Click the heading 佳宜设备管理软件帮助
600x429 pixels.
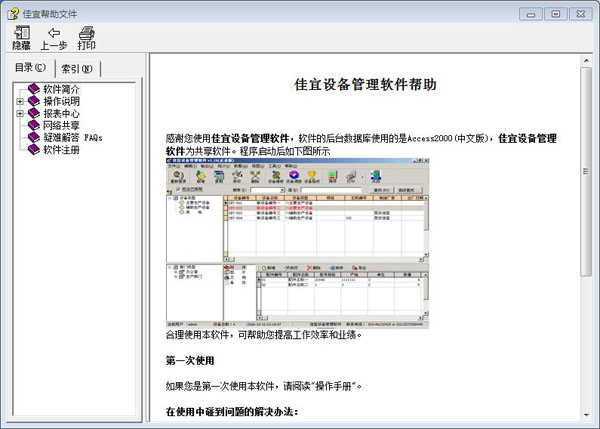(x=365, y=85)
